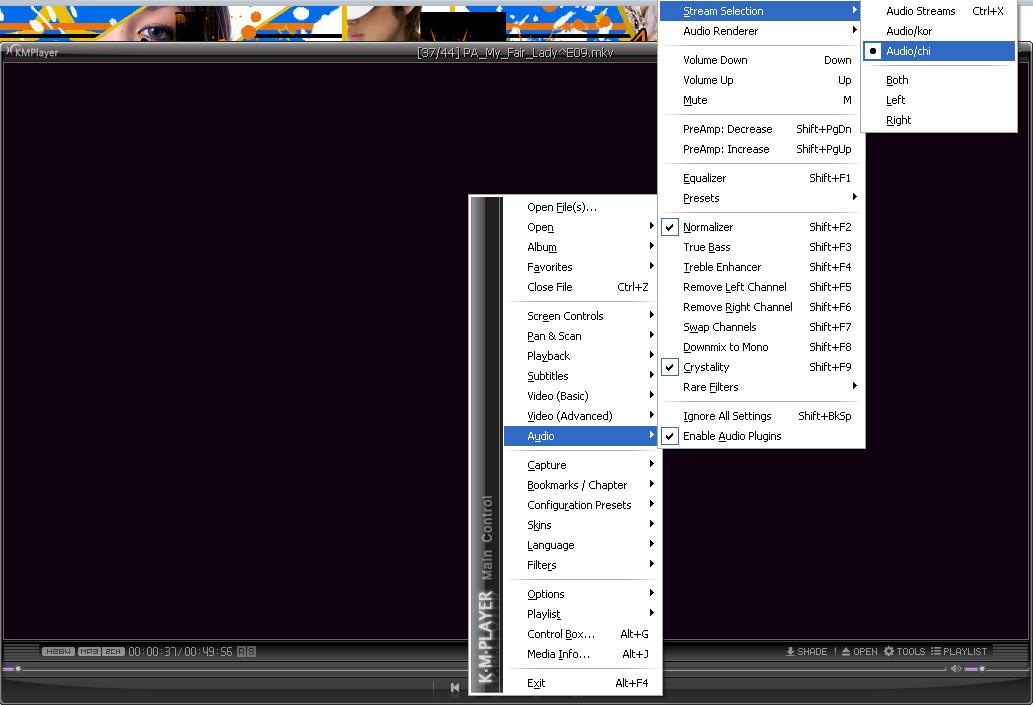The height and width of the screenshot is (705, 1033).
Task: Expand the Video (Basic) submenu
Action: 580,396
